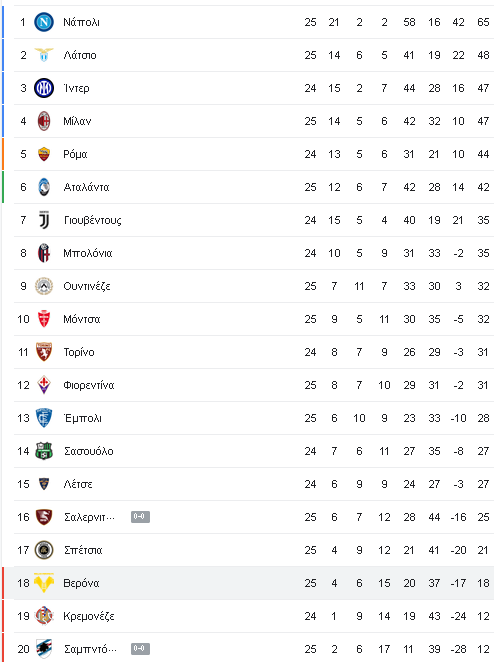The image size is (494, 662).
Task: Select the Inter club logo
Action: (44, 88)
